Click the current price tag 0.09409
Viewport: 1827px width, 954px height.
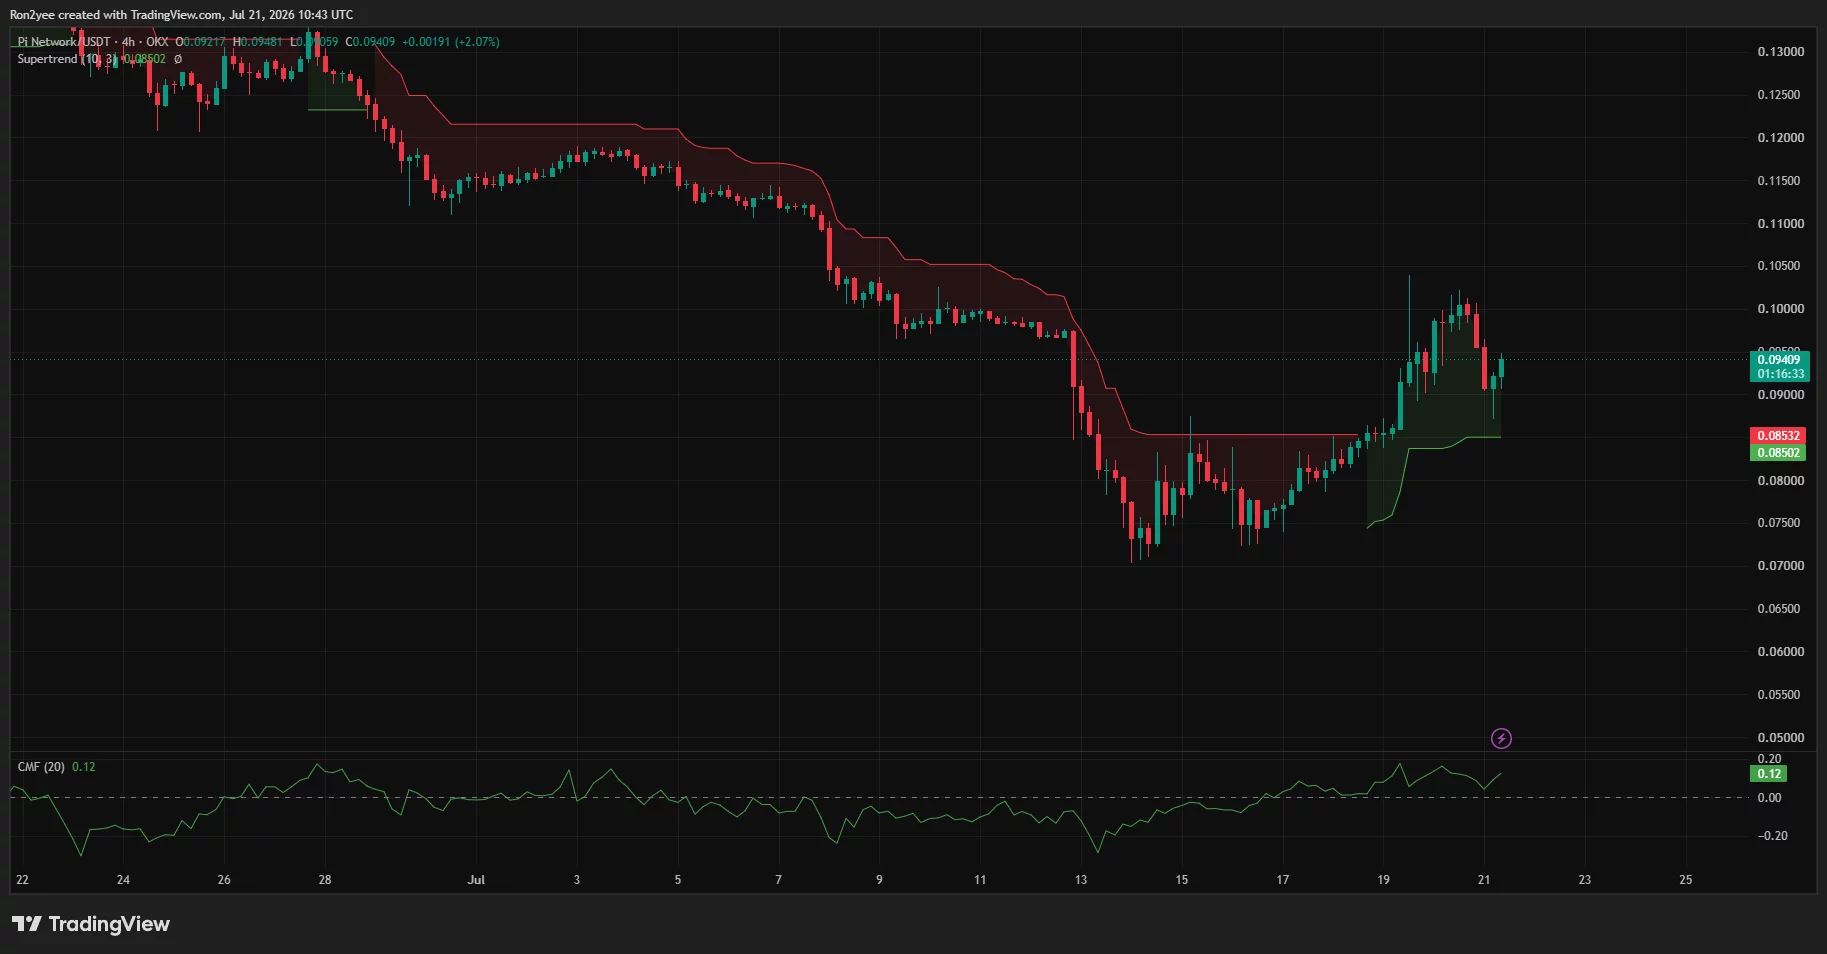[x=1779, y=360]
